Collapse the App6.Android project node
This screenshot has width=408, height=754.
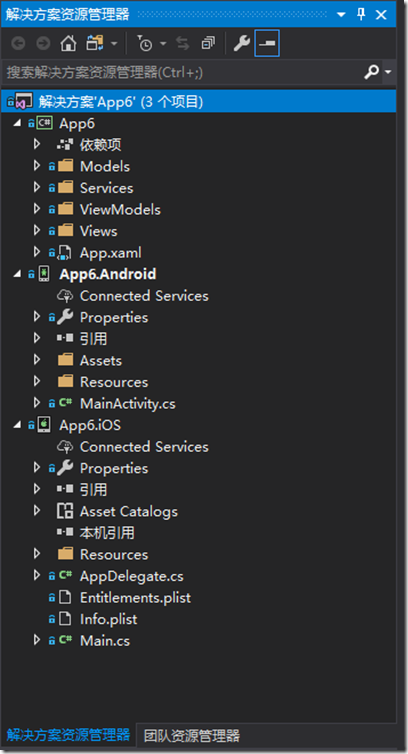18,274
